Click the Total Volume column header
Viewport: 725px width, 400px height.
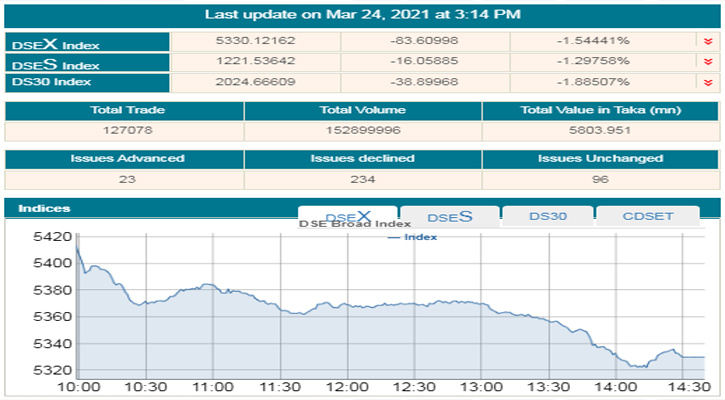(x=362, y=110)
